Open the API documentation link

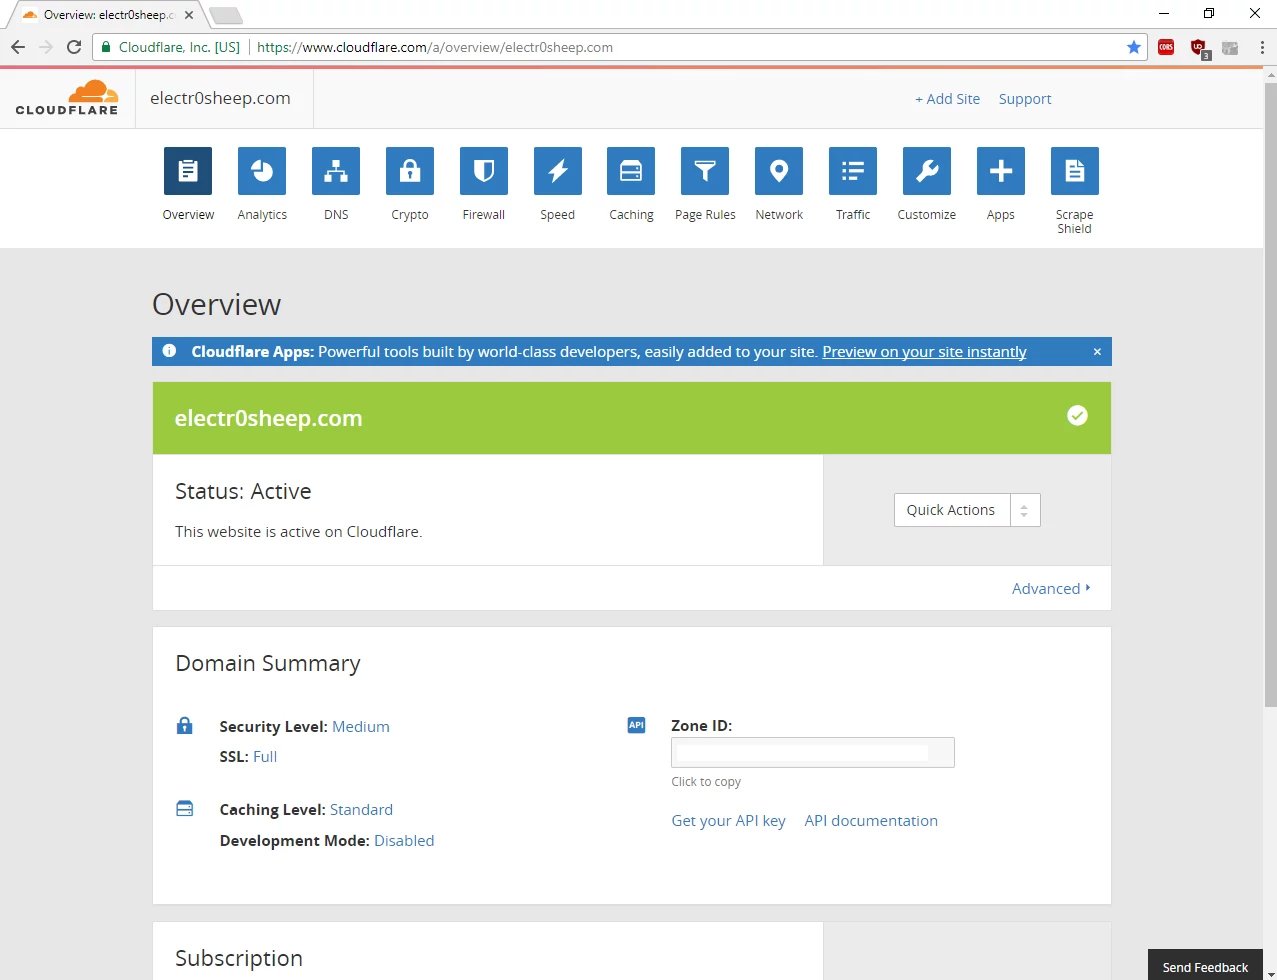[871, 820]
